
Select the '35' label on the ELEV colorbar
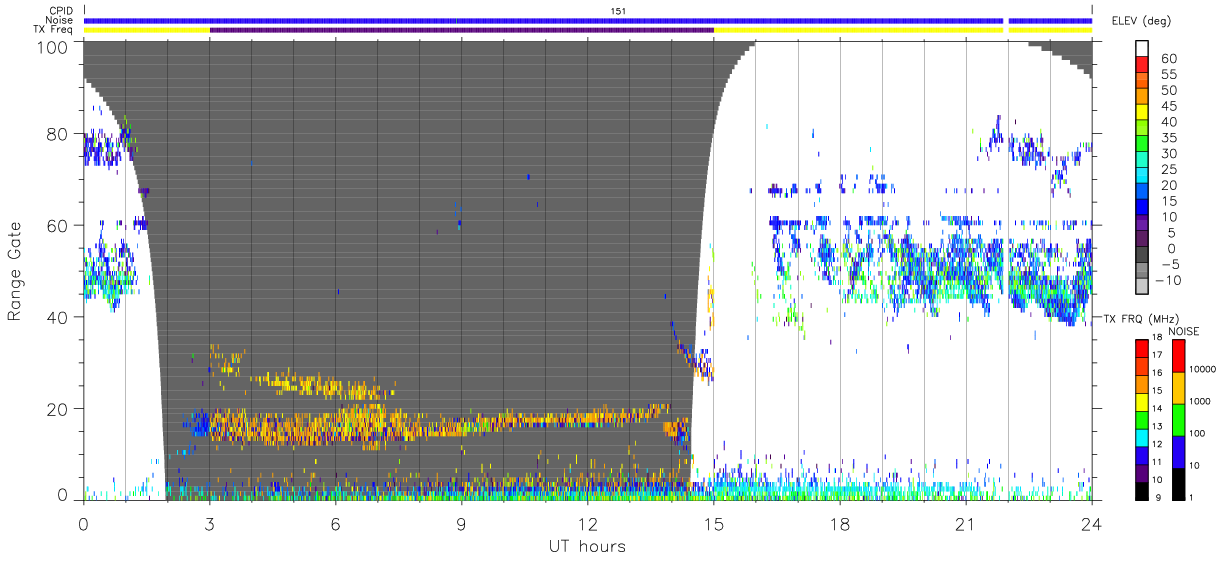[x=1169, y=138]
